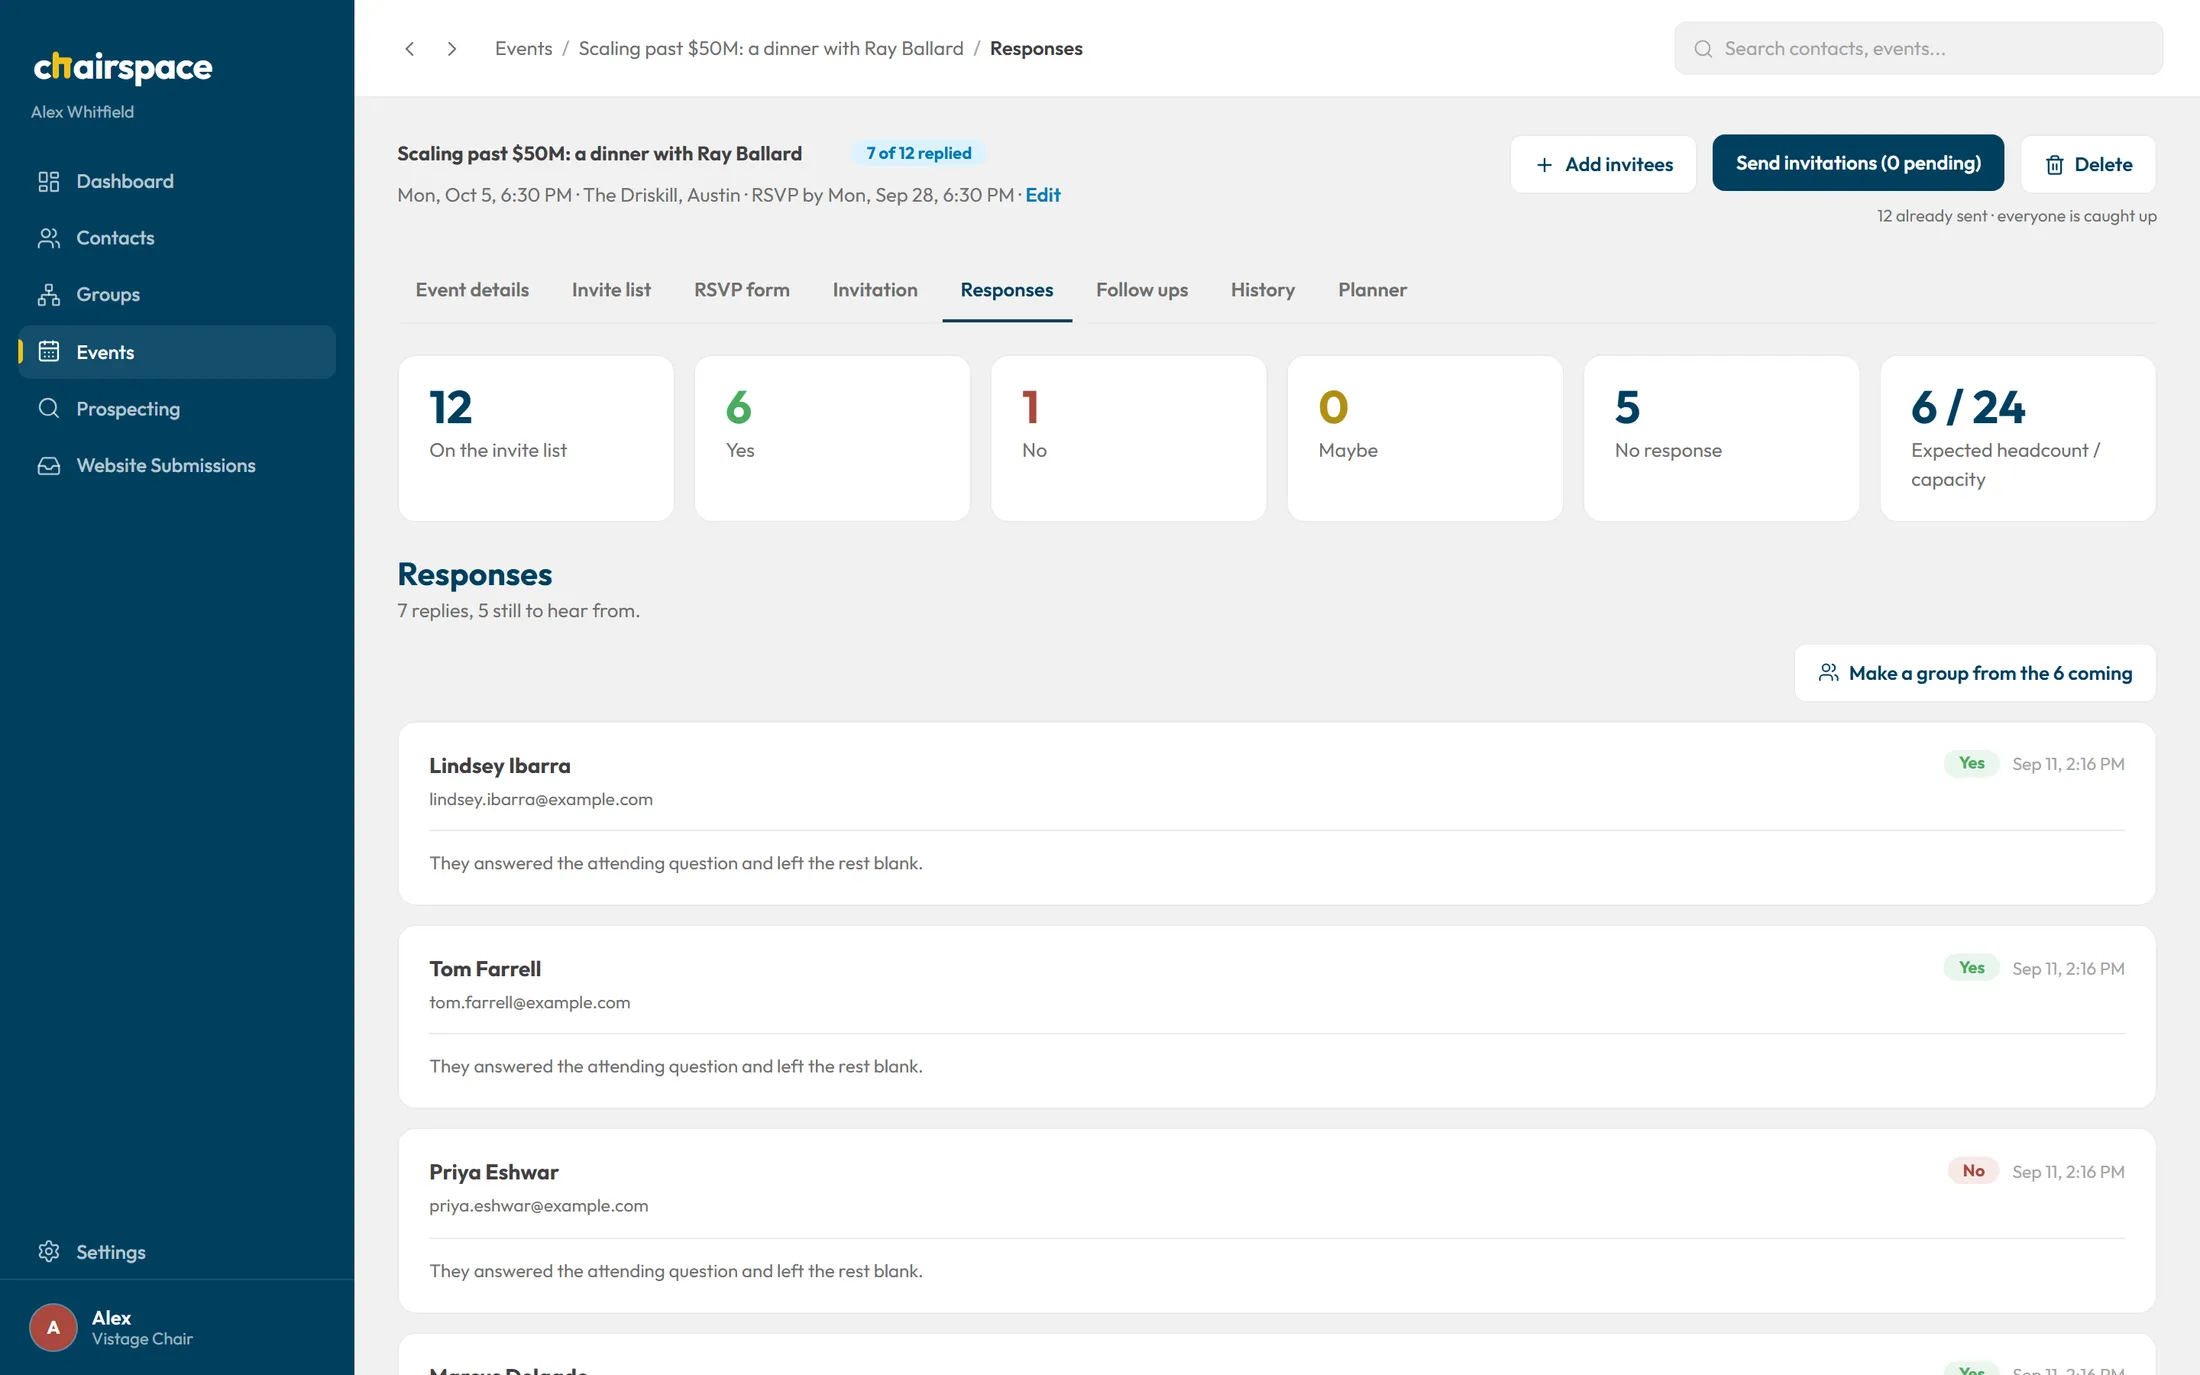Click Make a group from the 6 coming

1975,673
